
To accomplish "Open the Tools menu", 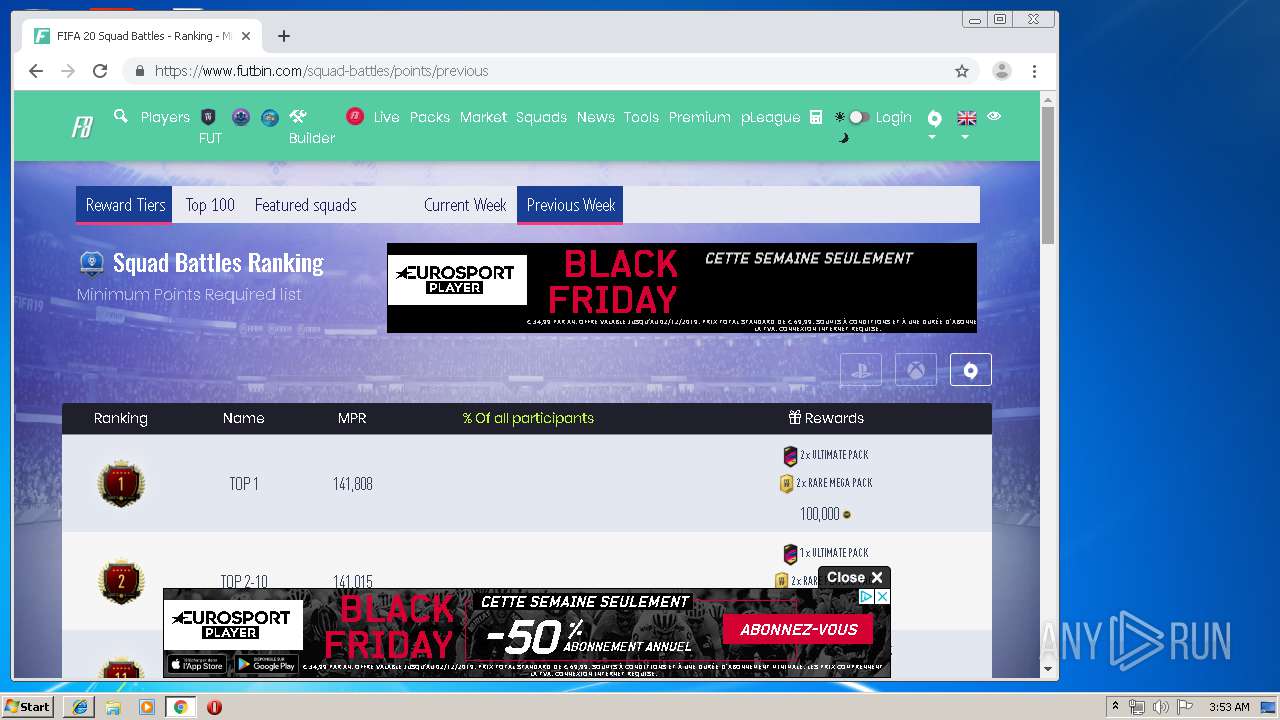I will pyautogui.click(x=641, y=117).
